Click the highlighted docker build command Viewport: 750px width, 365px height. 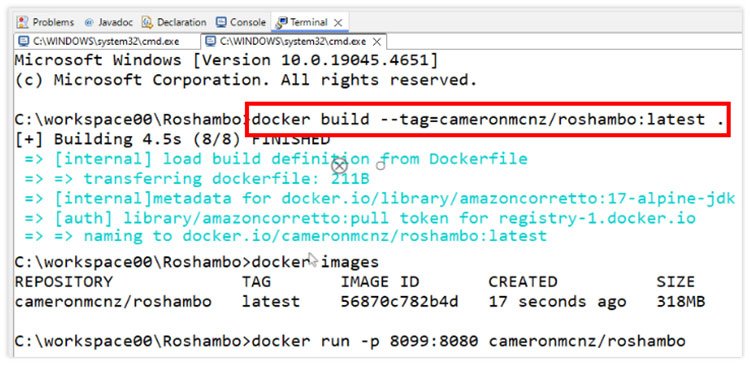pyautogui.click(x=488, y=119)
